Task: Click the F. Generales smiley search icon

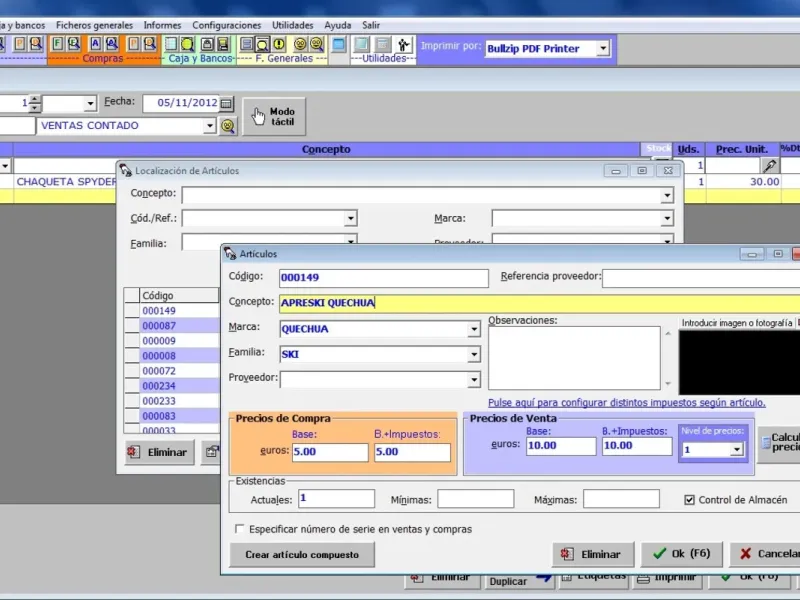Action: (x=317, y=44)
